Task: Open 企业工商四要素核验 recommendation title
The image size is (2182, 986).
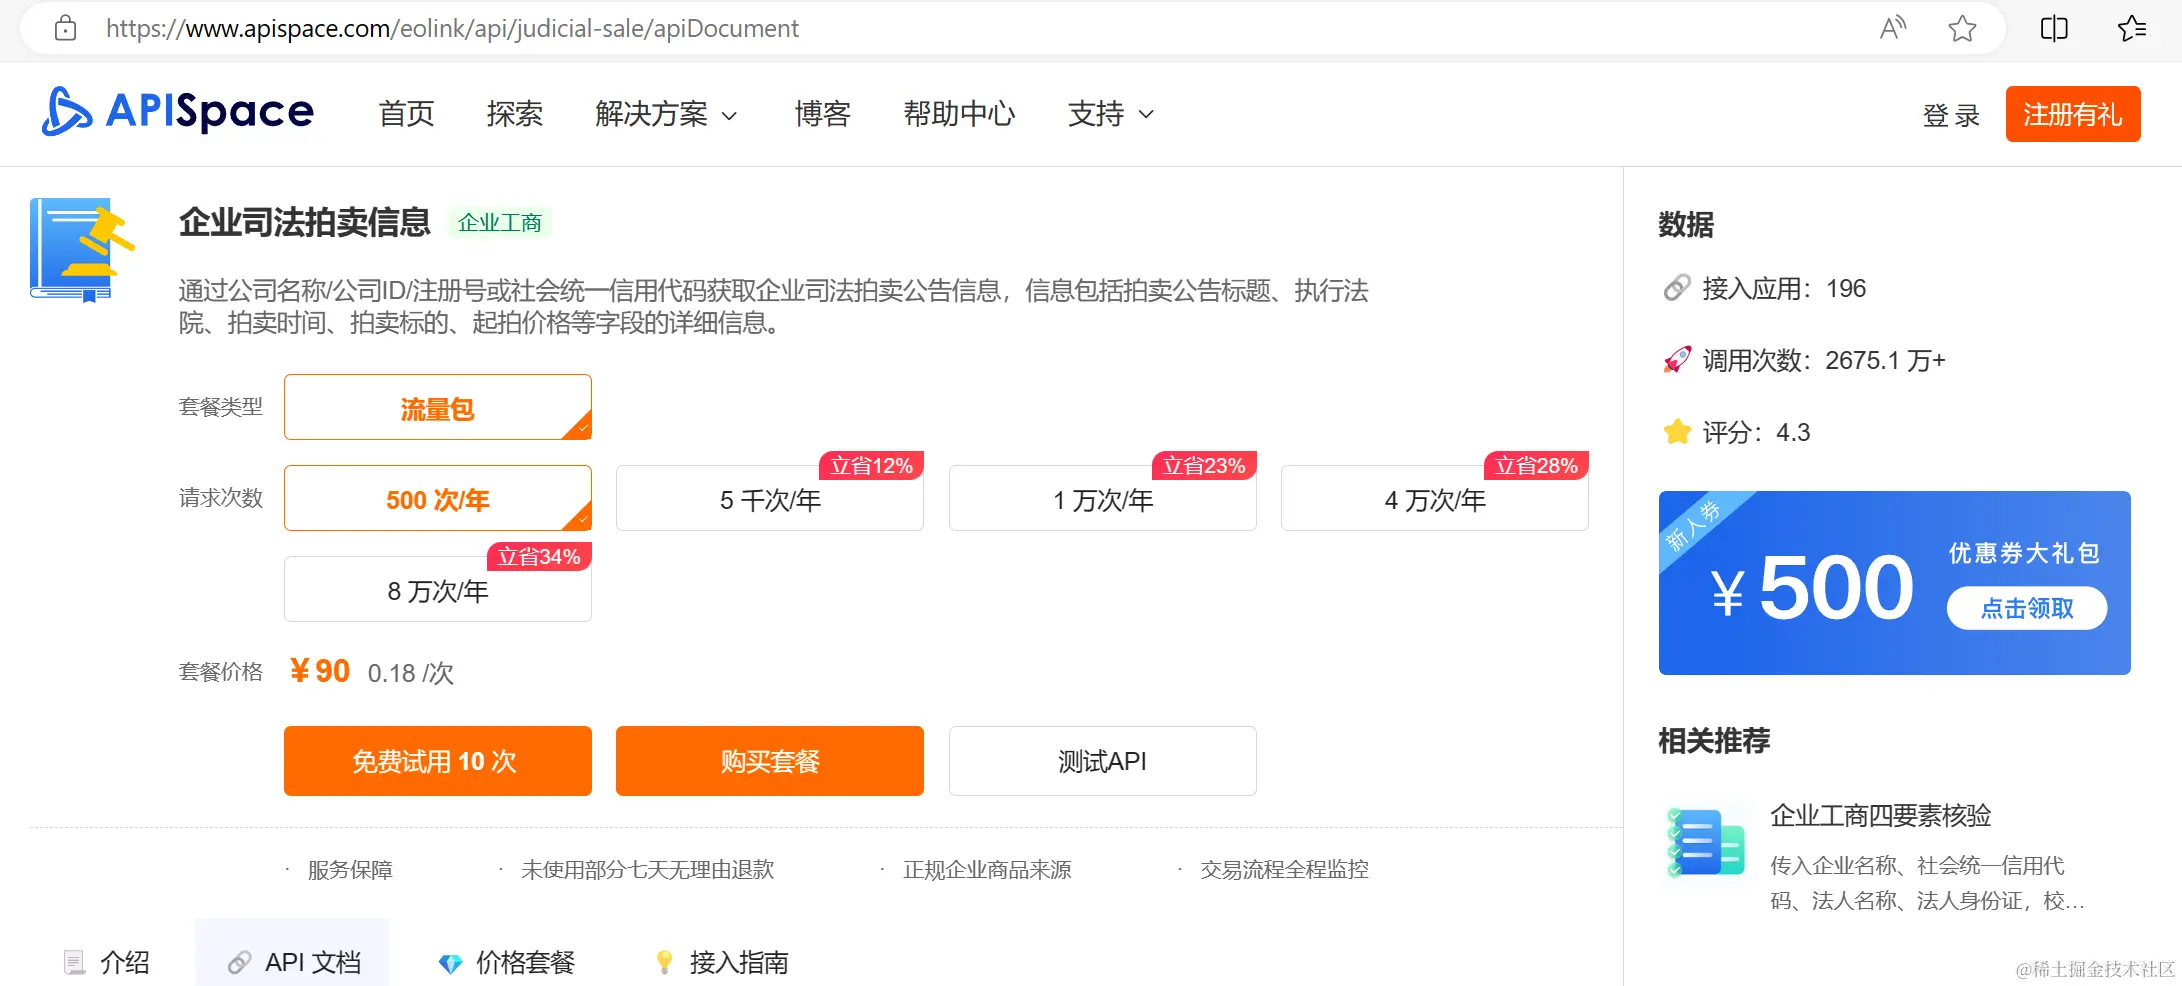Action: point(1881,815)
